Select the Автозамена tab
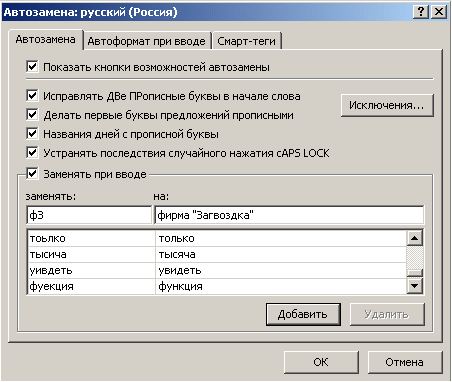The image size is (452, 382). [x=46, y=39]
